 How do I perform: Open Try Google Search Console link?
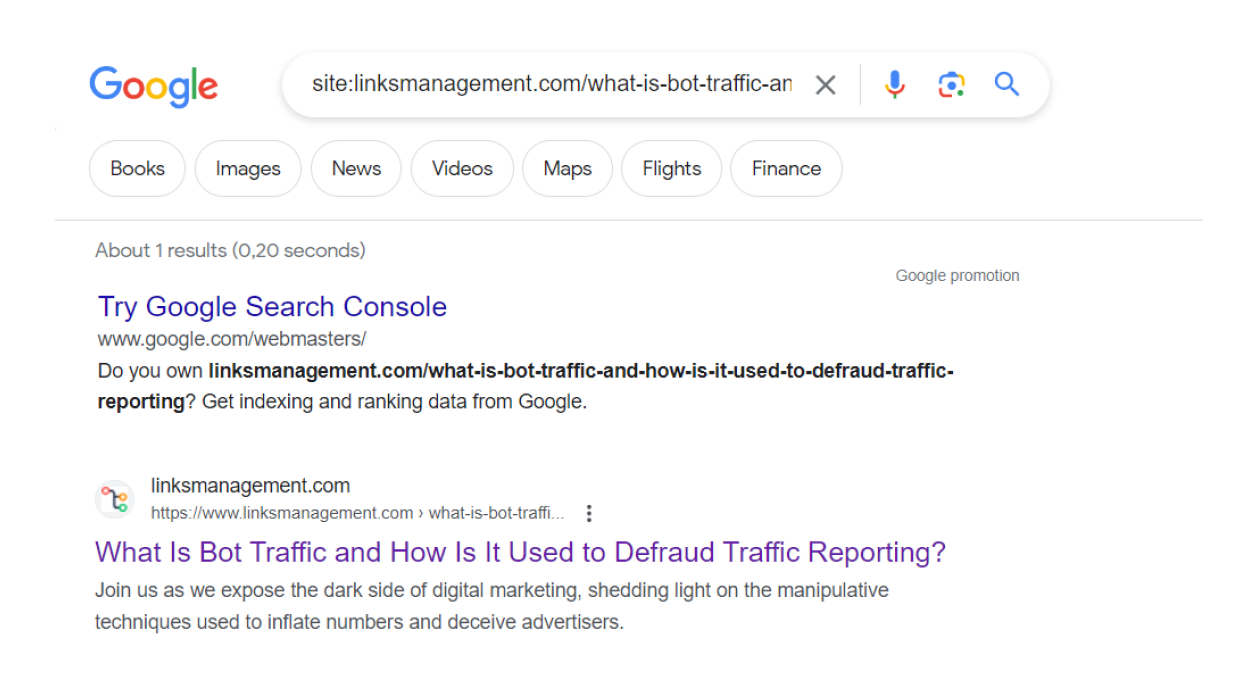point(272,307)
